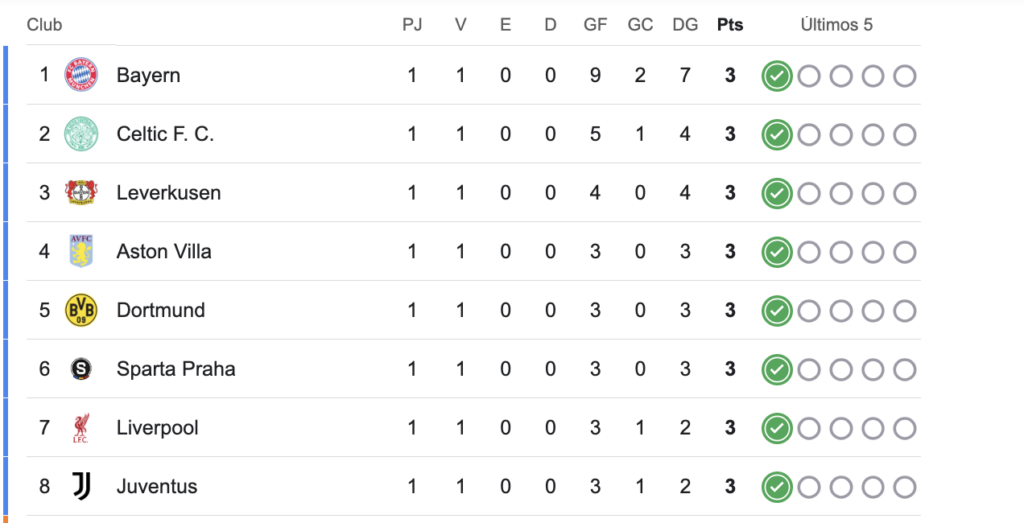1024x523 pixels.
Task: Click the Liverpool crest icon
Action: point(81,428)
